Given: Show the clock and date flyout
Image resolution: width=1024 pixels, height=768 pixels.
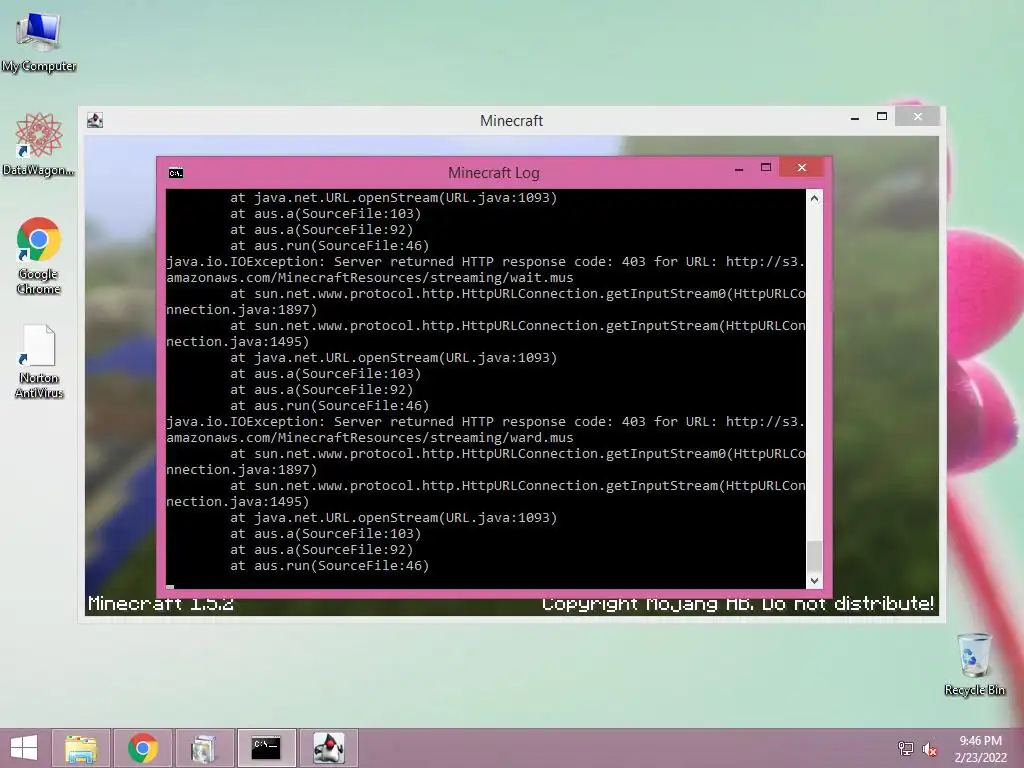Looking at the screenshot, I should 980,749.
